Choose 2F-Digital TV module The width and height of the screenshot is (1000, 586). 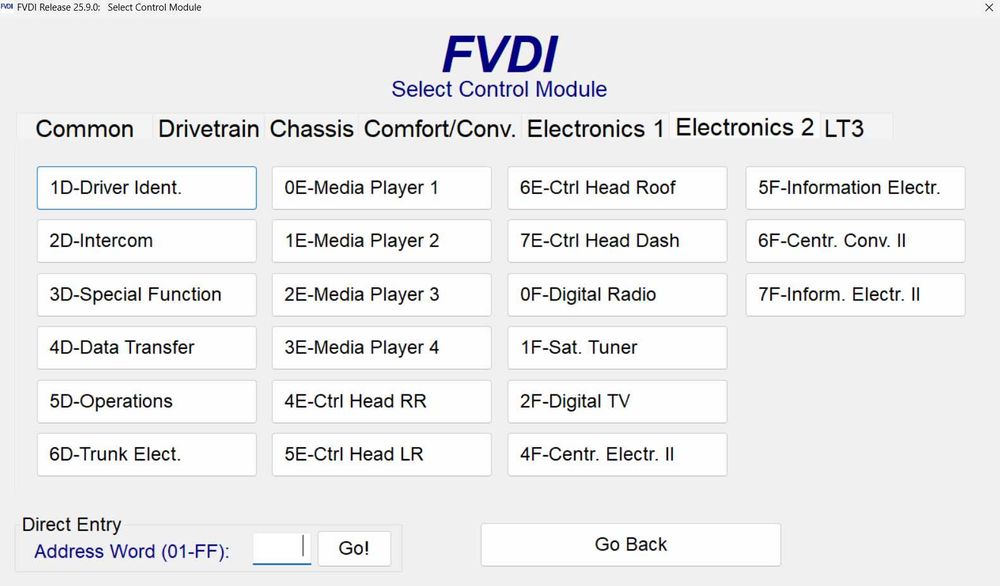point(617,401)
